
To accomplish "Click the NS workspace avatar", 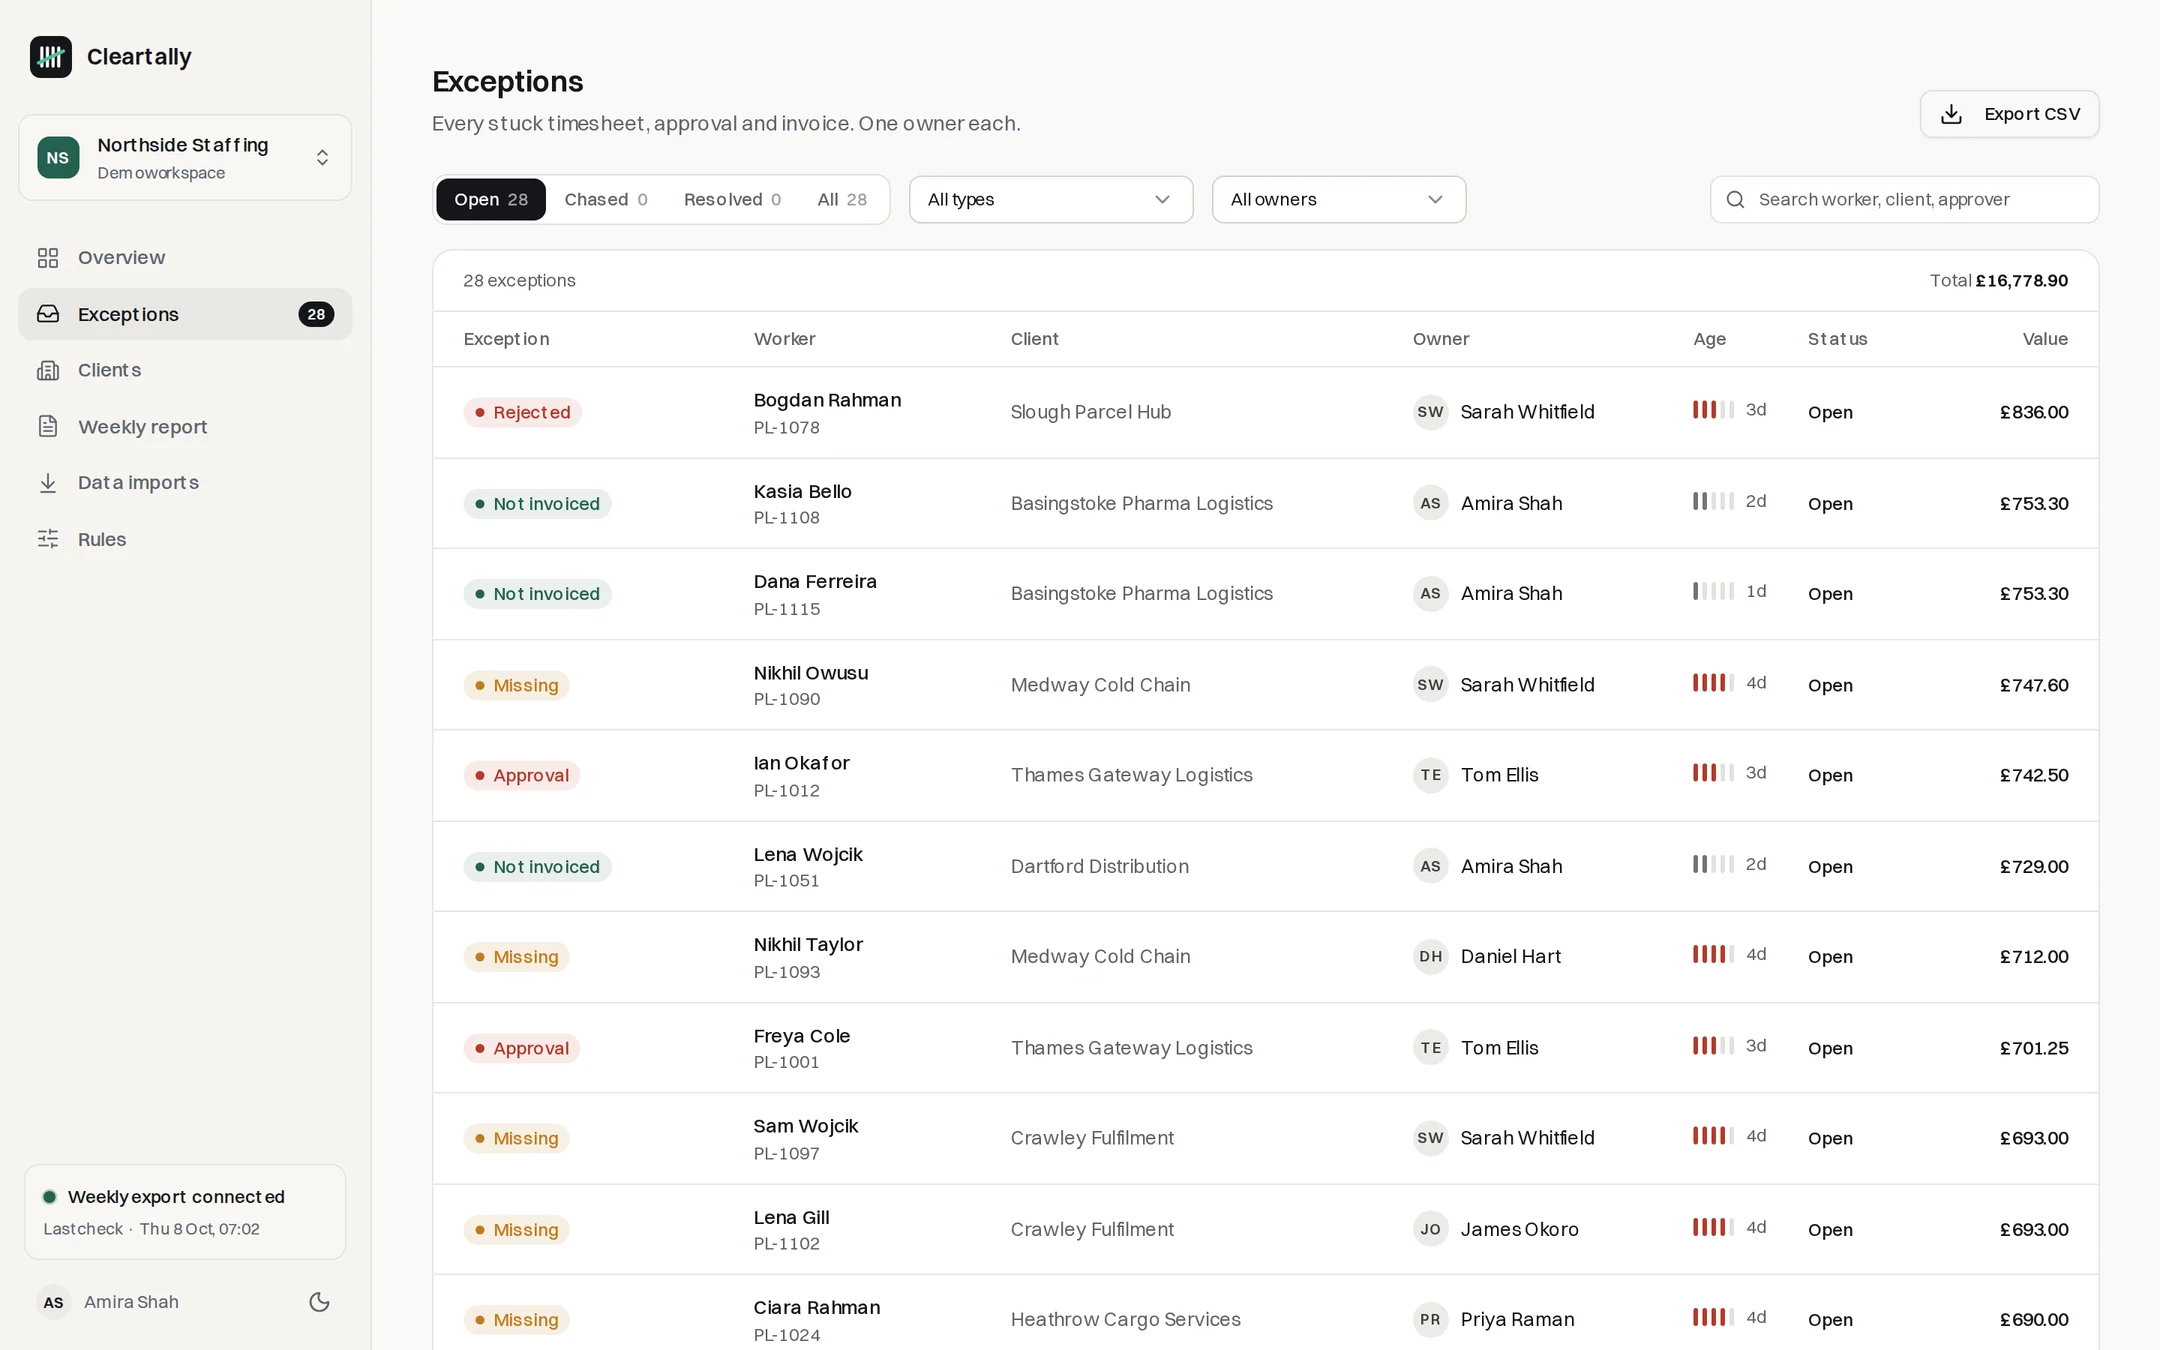I will 58,158.
